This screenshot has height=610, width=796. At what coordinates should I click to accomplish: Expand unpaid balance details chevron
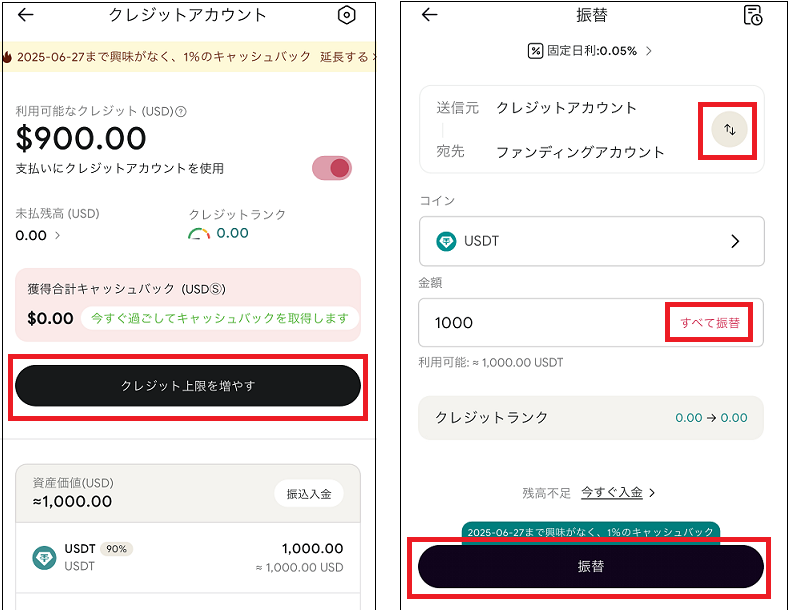point(57,236)
